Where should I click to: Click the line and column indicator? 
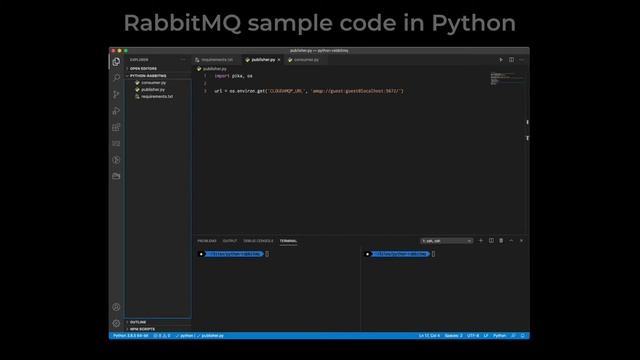(429, 336)
